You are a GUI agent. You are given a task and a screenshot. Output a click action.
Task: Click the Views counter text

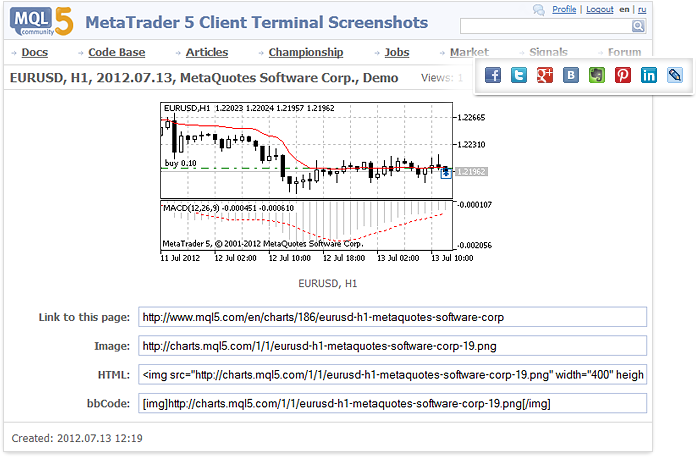click(442, 78)
